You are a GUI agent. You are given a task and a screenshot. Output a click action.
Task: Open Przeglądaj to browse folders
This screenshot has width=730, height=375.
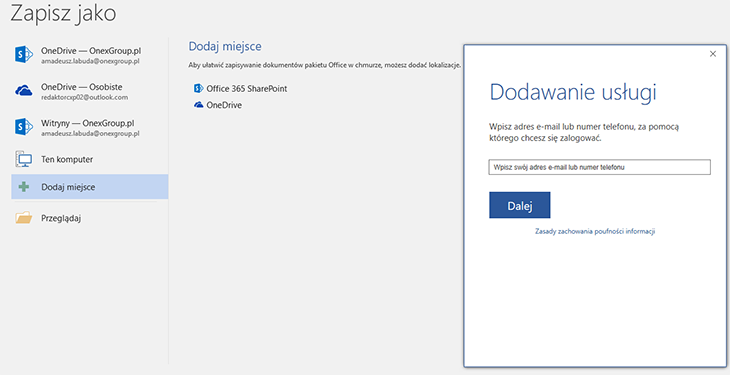90,218
